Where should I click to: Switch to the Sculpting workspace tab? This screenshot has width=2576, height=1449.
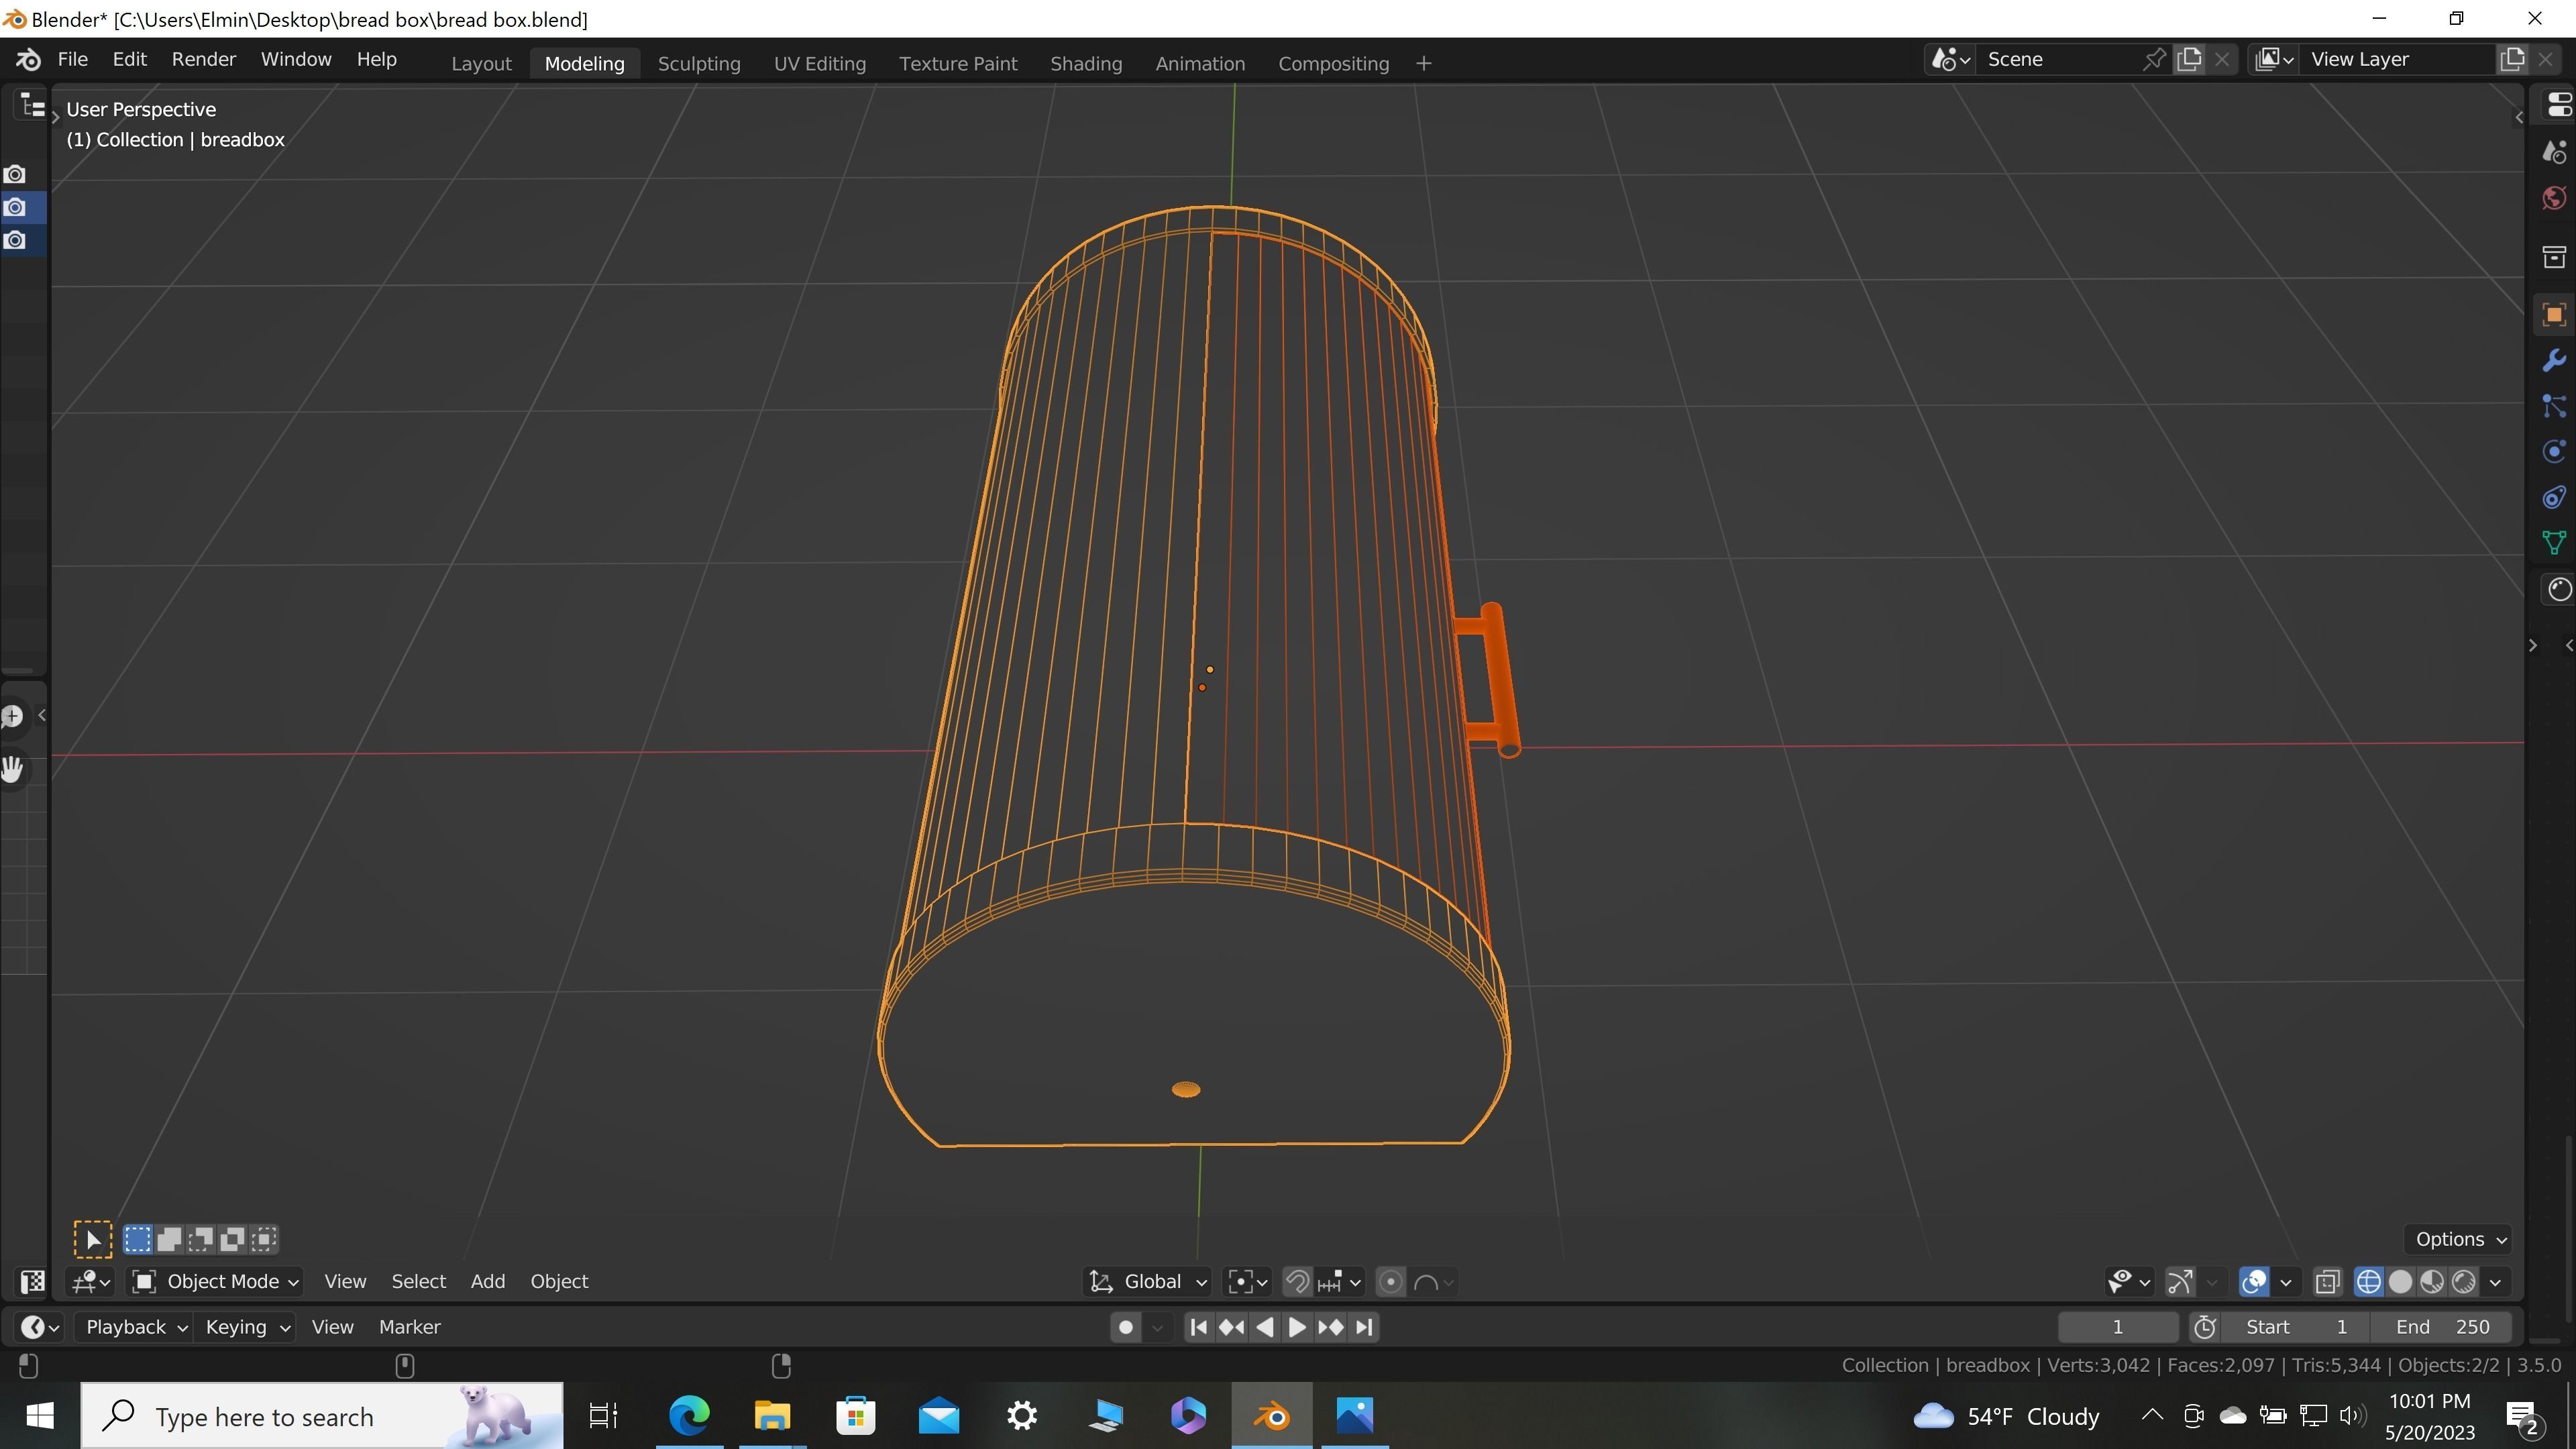[698, 63]
